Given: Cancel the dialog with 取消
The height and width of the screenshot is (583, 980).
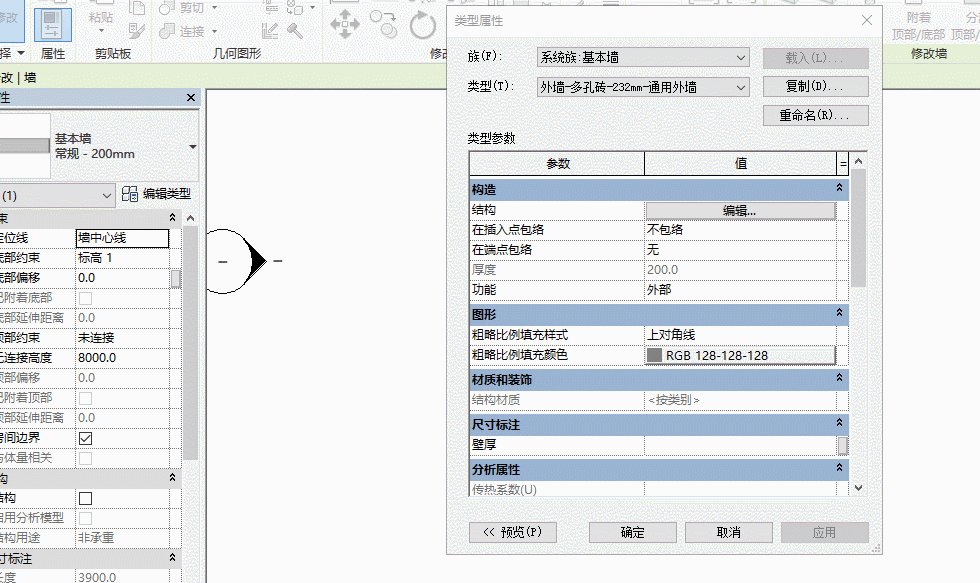Looking at the screenshot, I should (729, 532).
